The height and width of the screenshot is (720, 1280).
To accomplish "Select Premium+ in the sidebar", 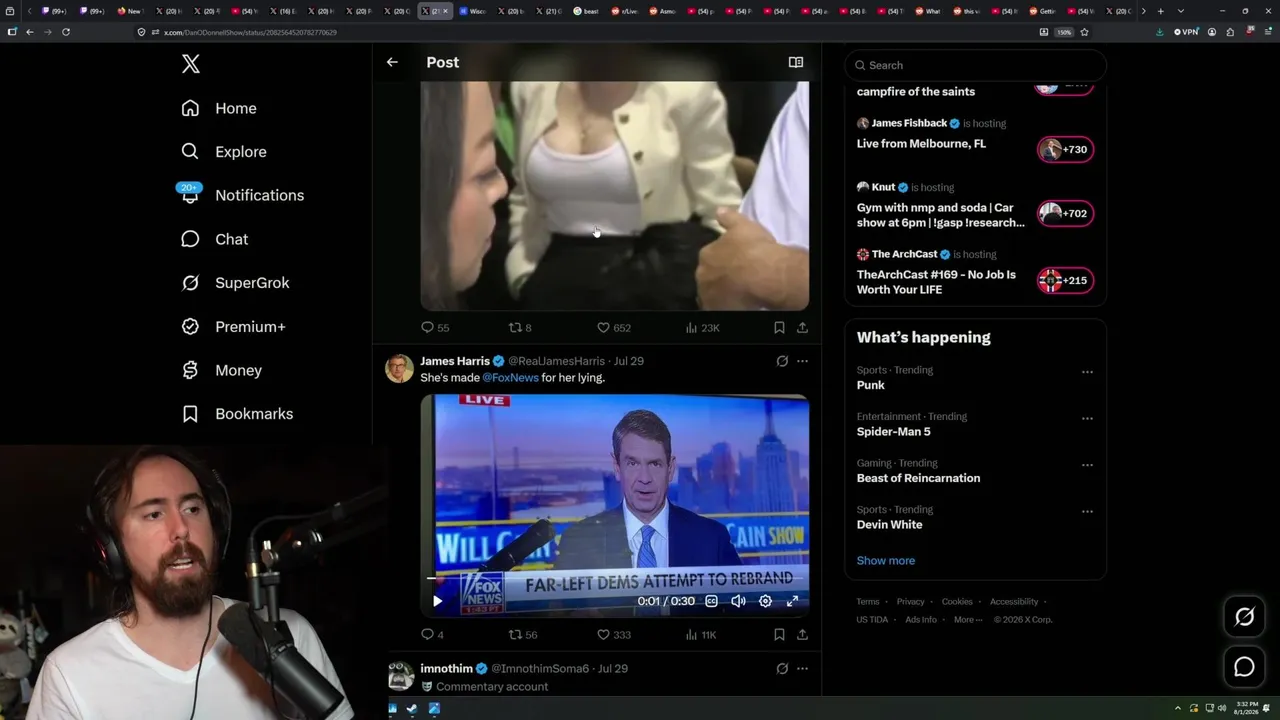I will [x=233, y=327].
